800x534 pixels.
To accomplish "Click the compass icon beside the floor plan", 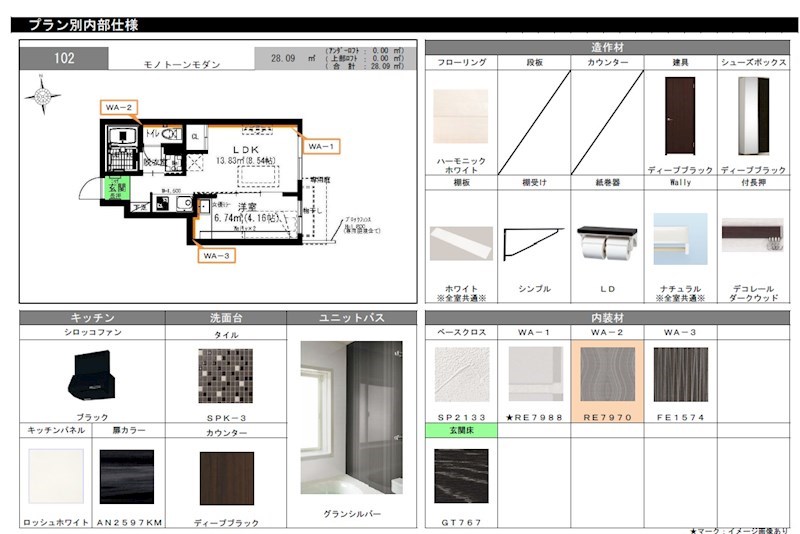I will coord(43,96).
